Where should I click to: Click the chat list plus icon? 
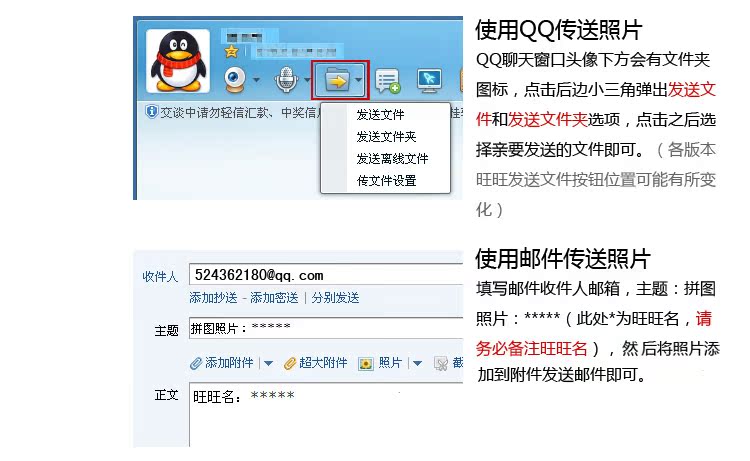pos(387,81)
